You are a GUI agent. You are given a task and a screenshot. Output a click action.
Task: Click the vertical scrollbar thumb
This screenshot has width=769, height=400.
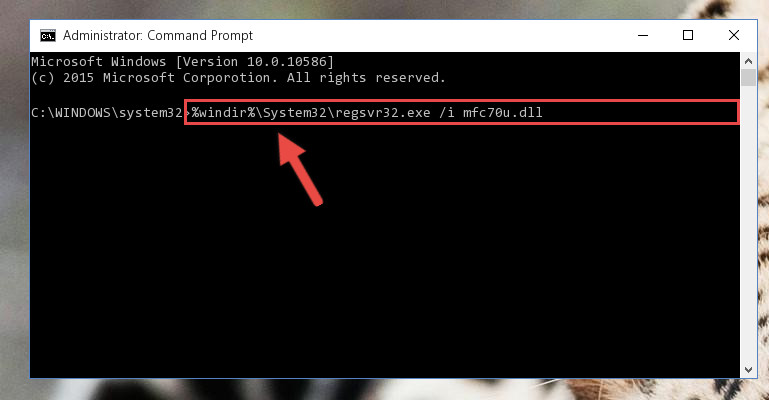[748, 78]
